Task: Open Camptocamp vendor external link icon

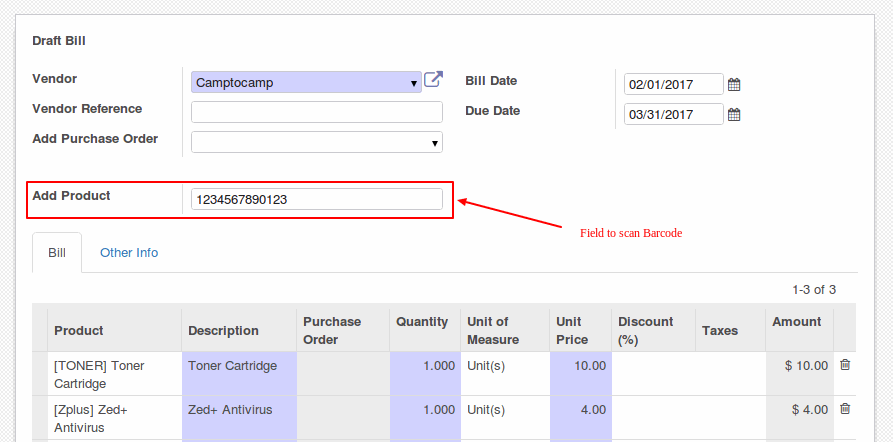Action: tap(433, 79)
